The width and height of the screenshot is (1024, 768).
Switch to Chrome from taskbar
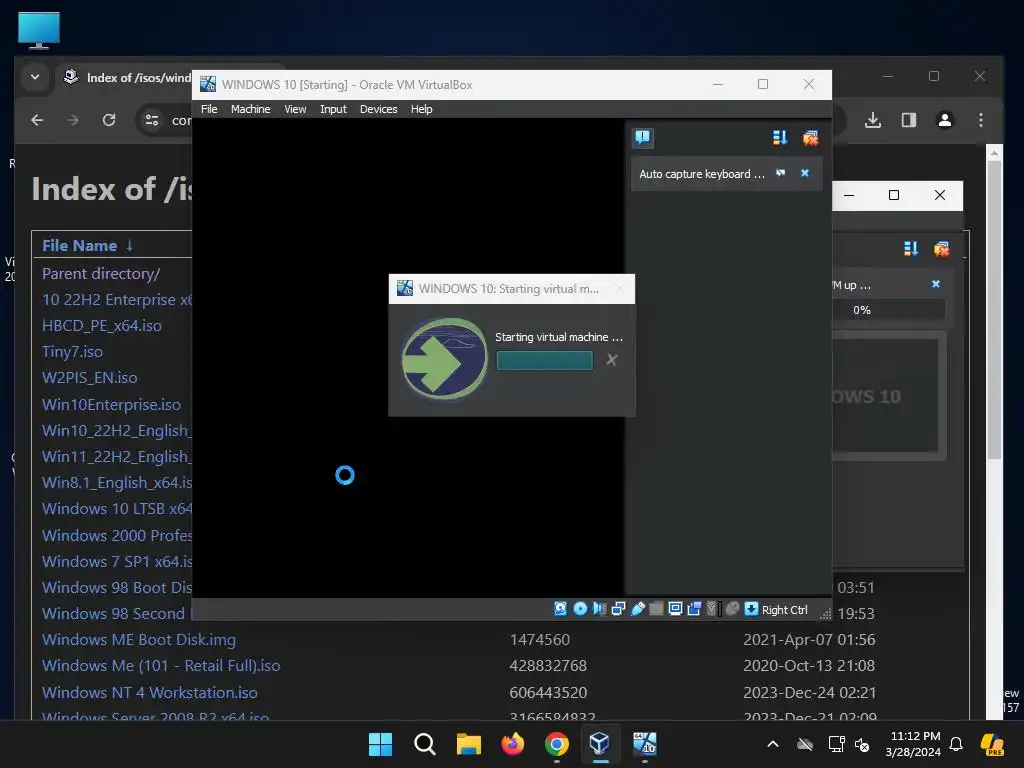[556, 744]
